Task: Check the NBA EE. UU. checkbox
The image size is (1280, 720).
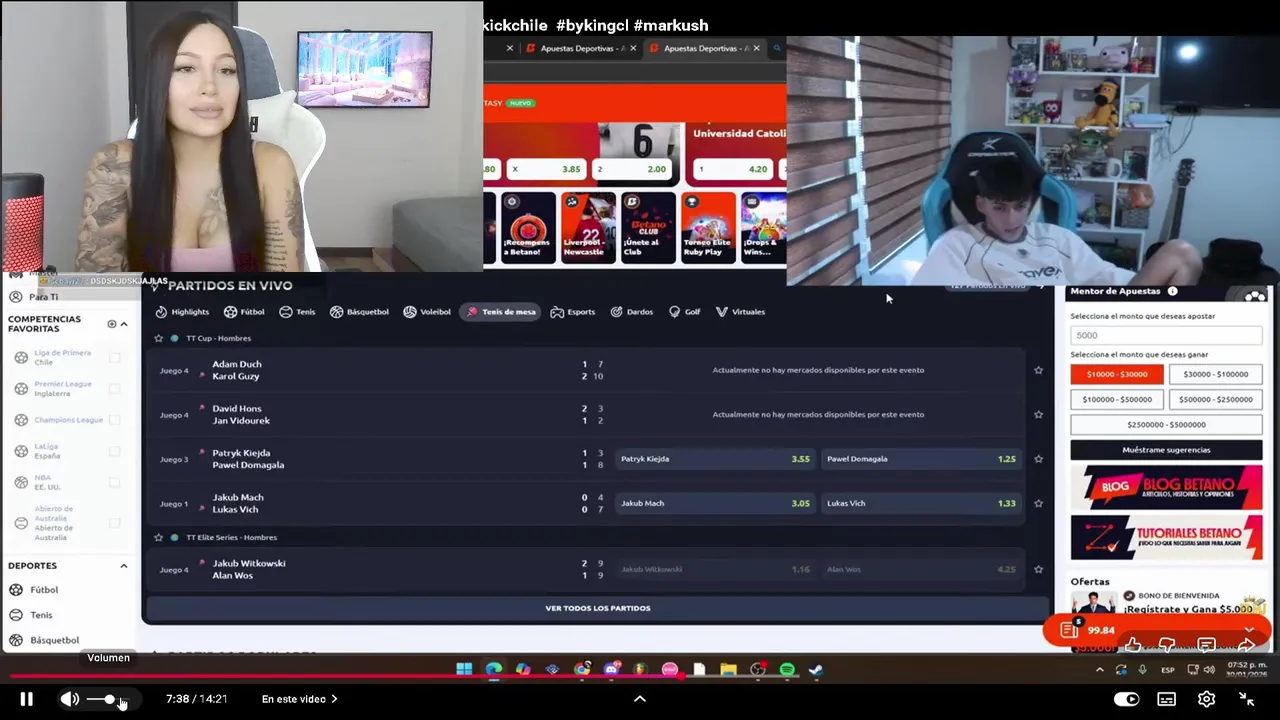Action: (114, 482)
